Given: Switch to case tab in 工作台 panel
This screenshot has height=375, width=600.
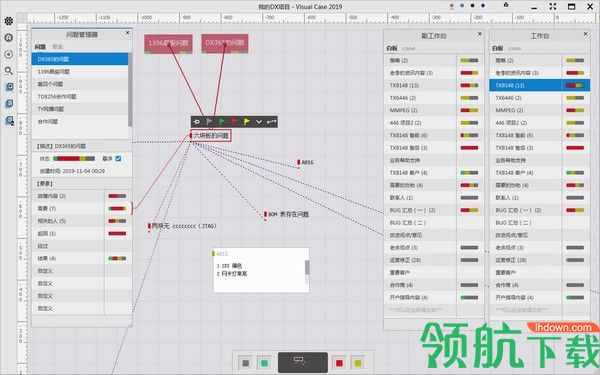Looking at the screenshot, I should click(x=514, y=48).
